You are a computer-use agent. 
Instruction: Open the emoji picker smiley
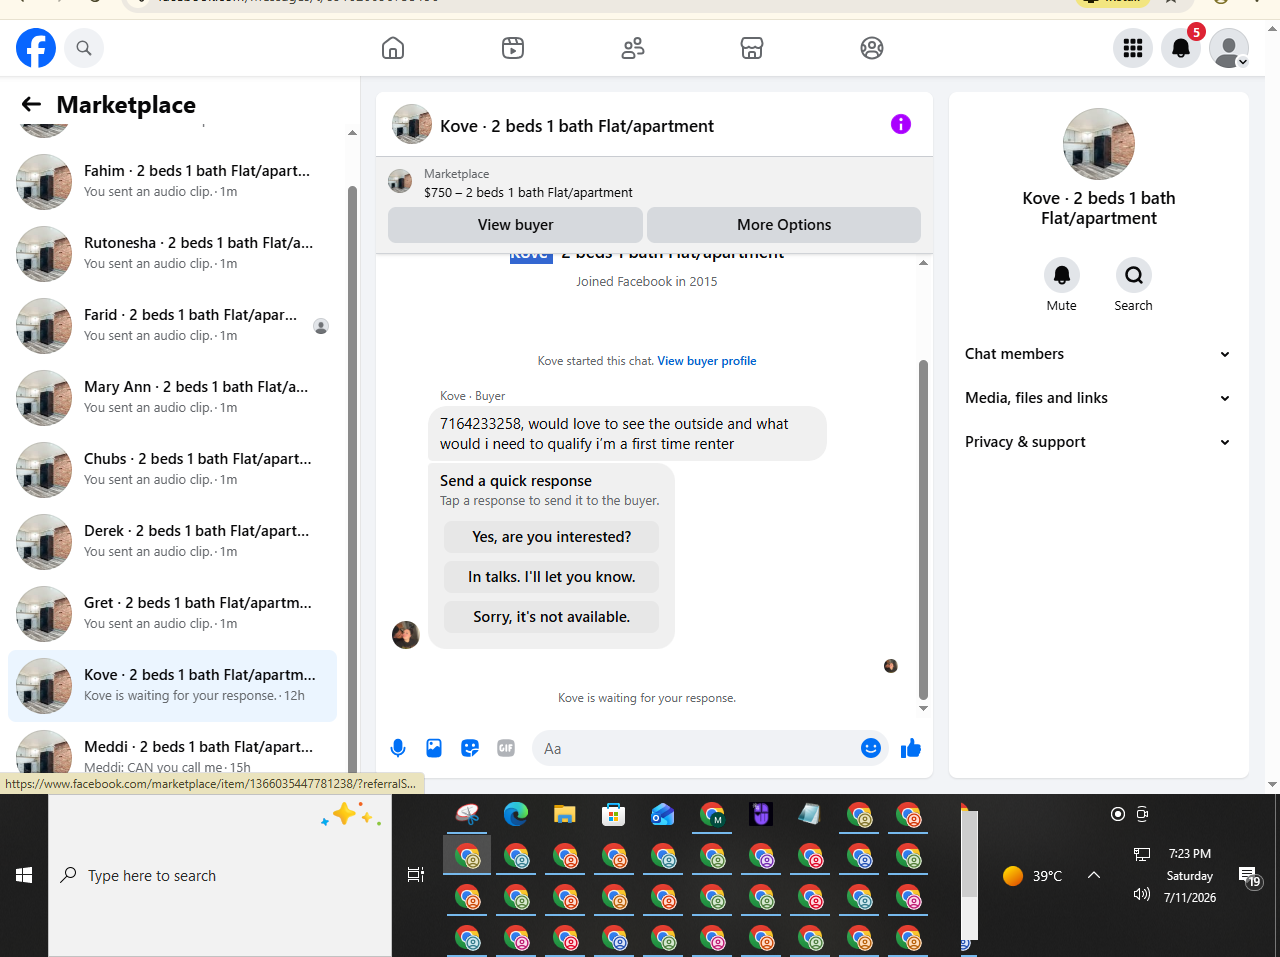[871, 748]
